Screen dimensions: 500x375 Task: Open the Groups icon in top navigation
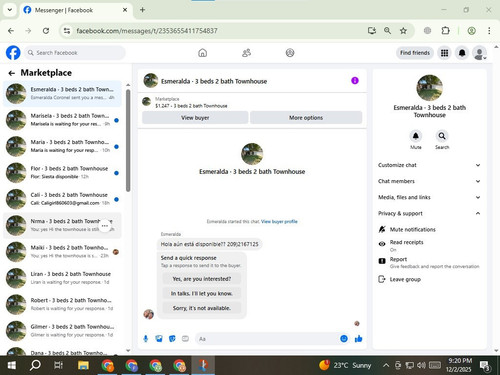click(290, 53)
